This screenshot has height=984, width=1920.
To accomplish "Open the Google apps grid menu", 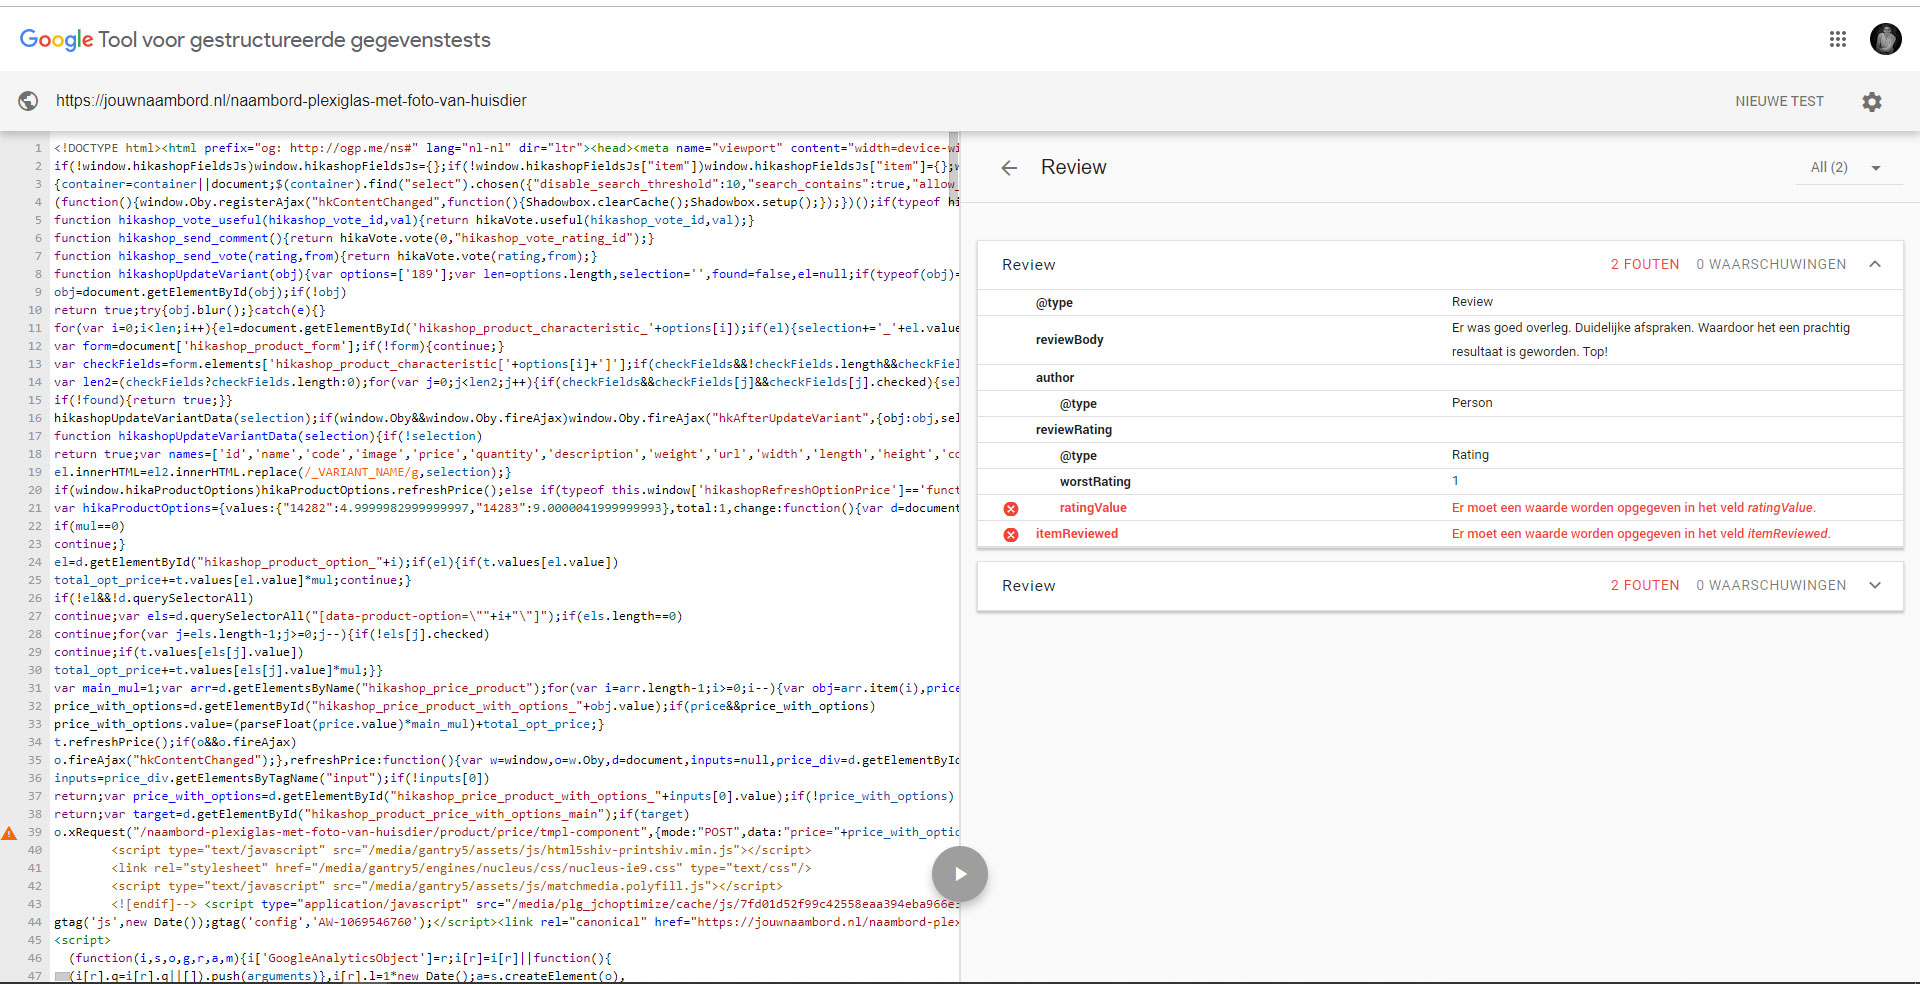I will pos(1837,39).
